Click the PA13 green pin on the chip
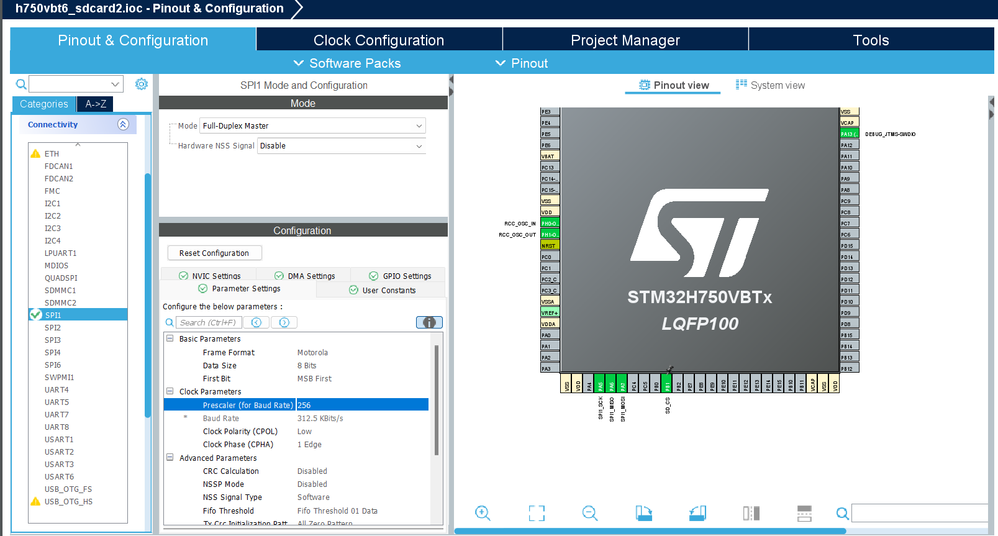The width and height of the screenshot is (998, 536). coord(849,134)
